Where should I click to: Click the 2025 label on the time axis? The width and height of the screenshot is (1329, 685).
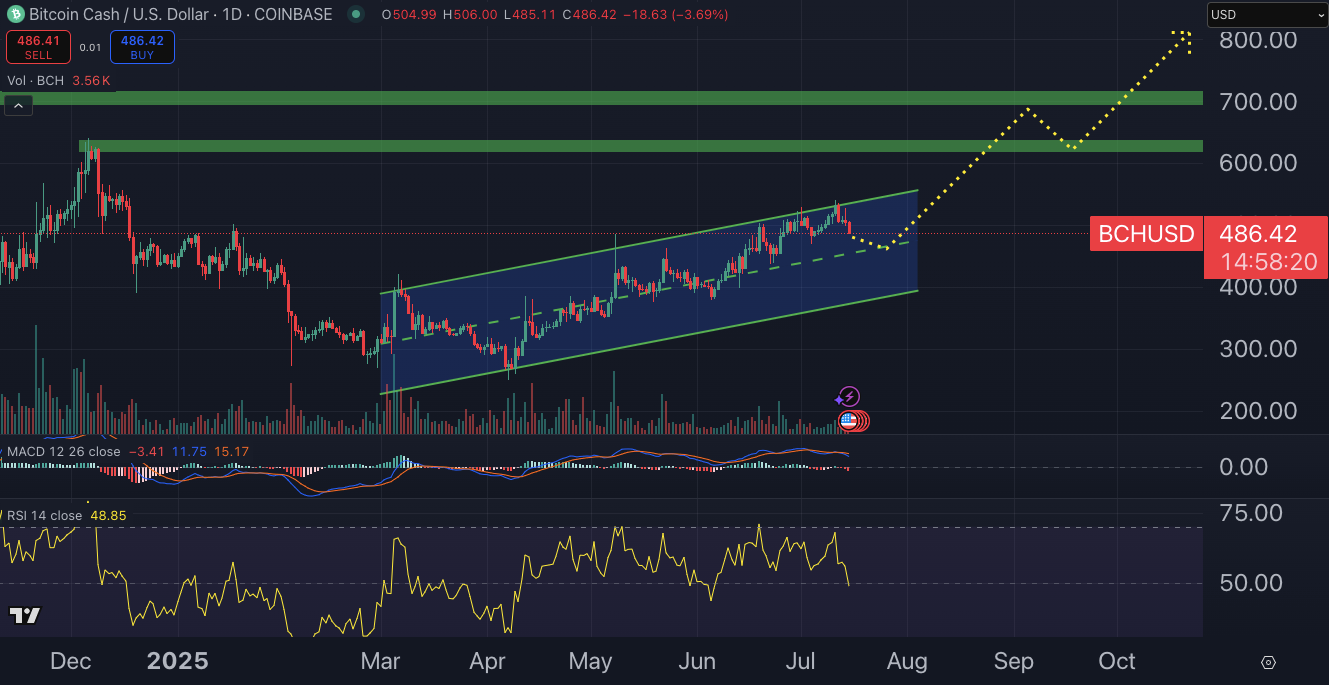pyautogui.click(x=177, y=661)
